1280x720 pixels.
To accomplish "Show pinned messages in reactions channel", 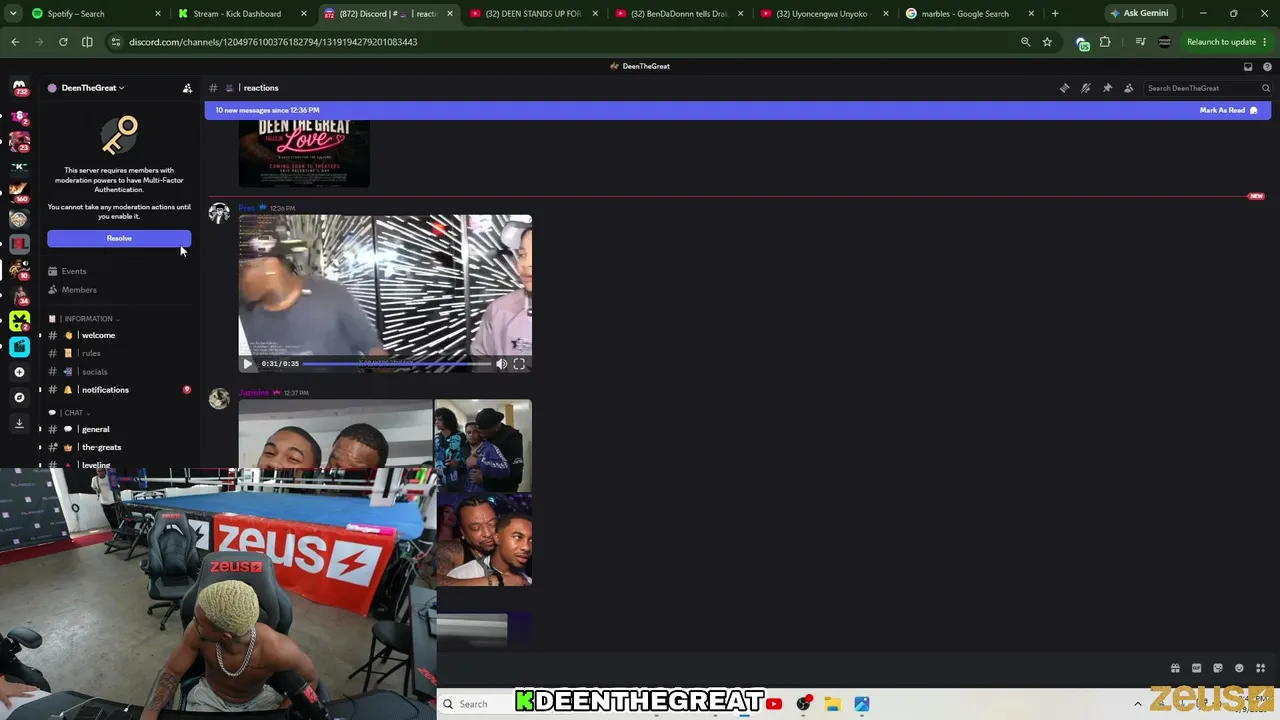I will tap(1107, 88).
